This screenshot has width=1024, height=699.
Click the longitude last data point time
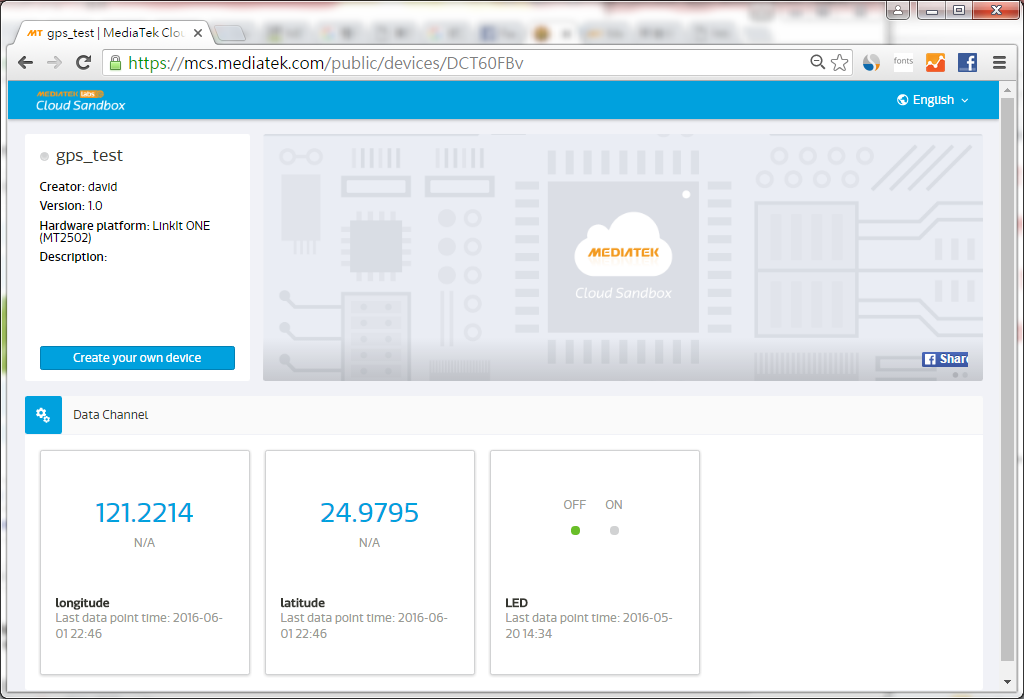(x=139, y=626)
